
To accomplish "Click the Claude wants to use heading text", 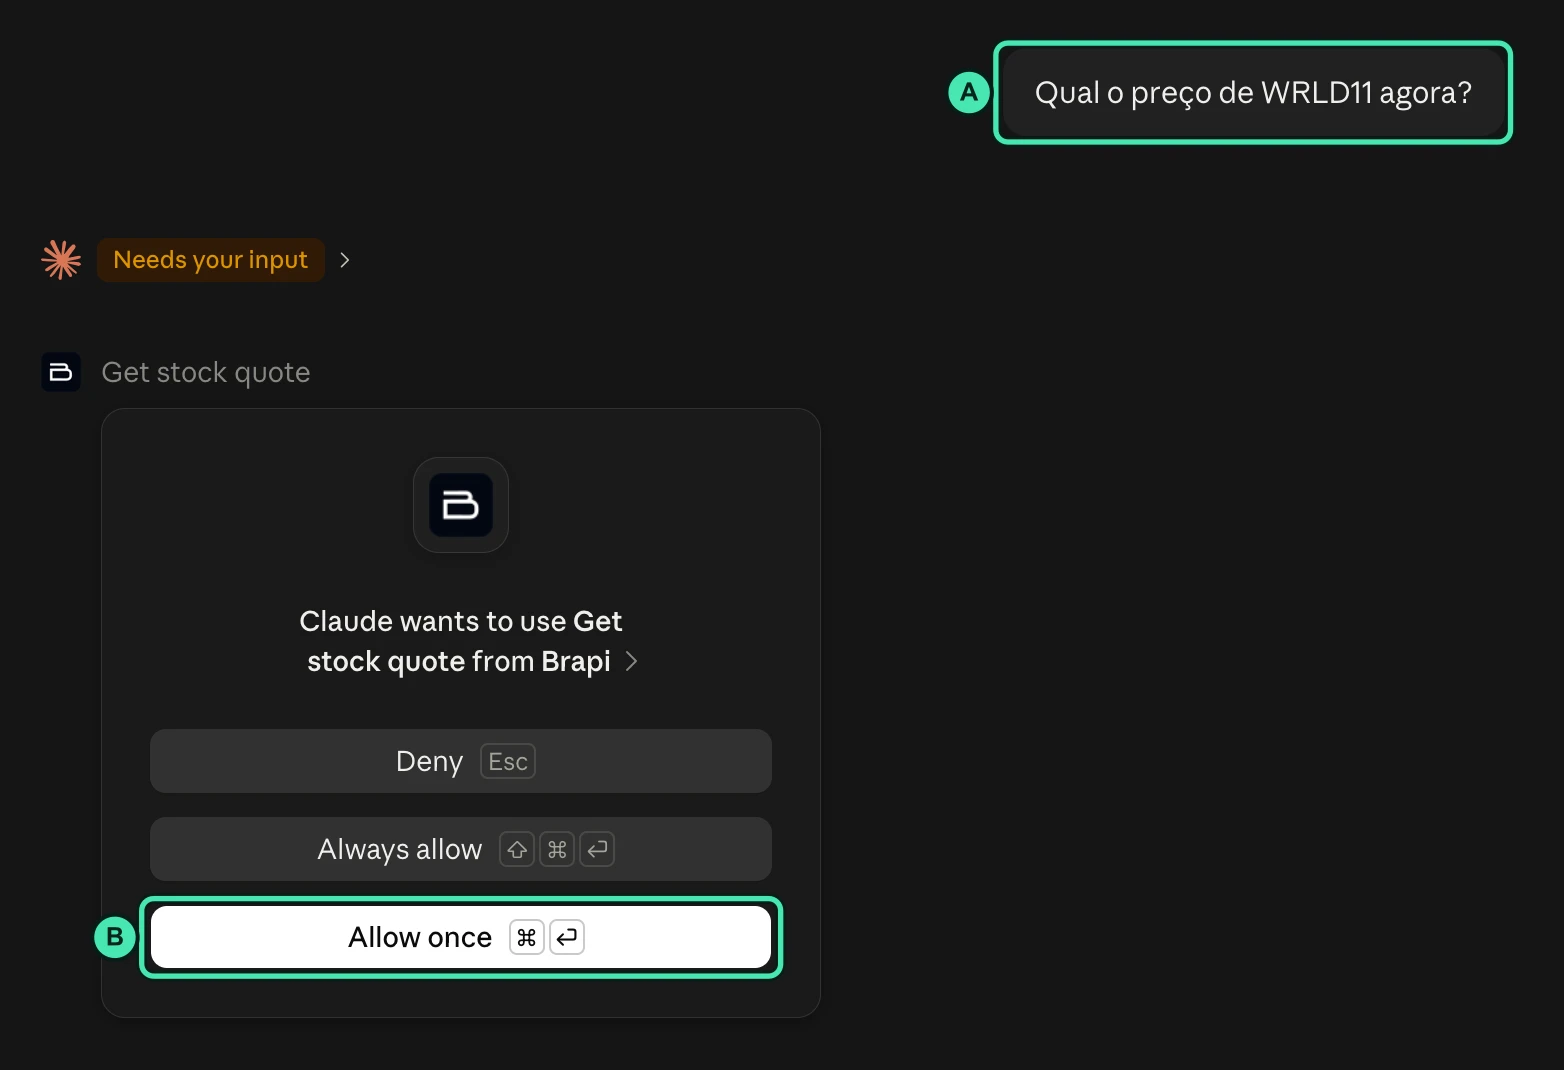I will click(461, 641).
